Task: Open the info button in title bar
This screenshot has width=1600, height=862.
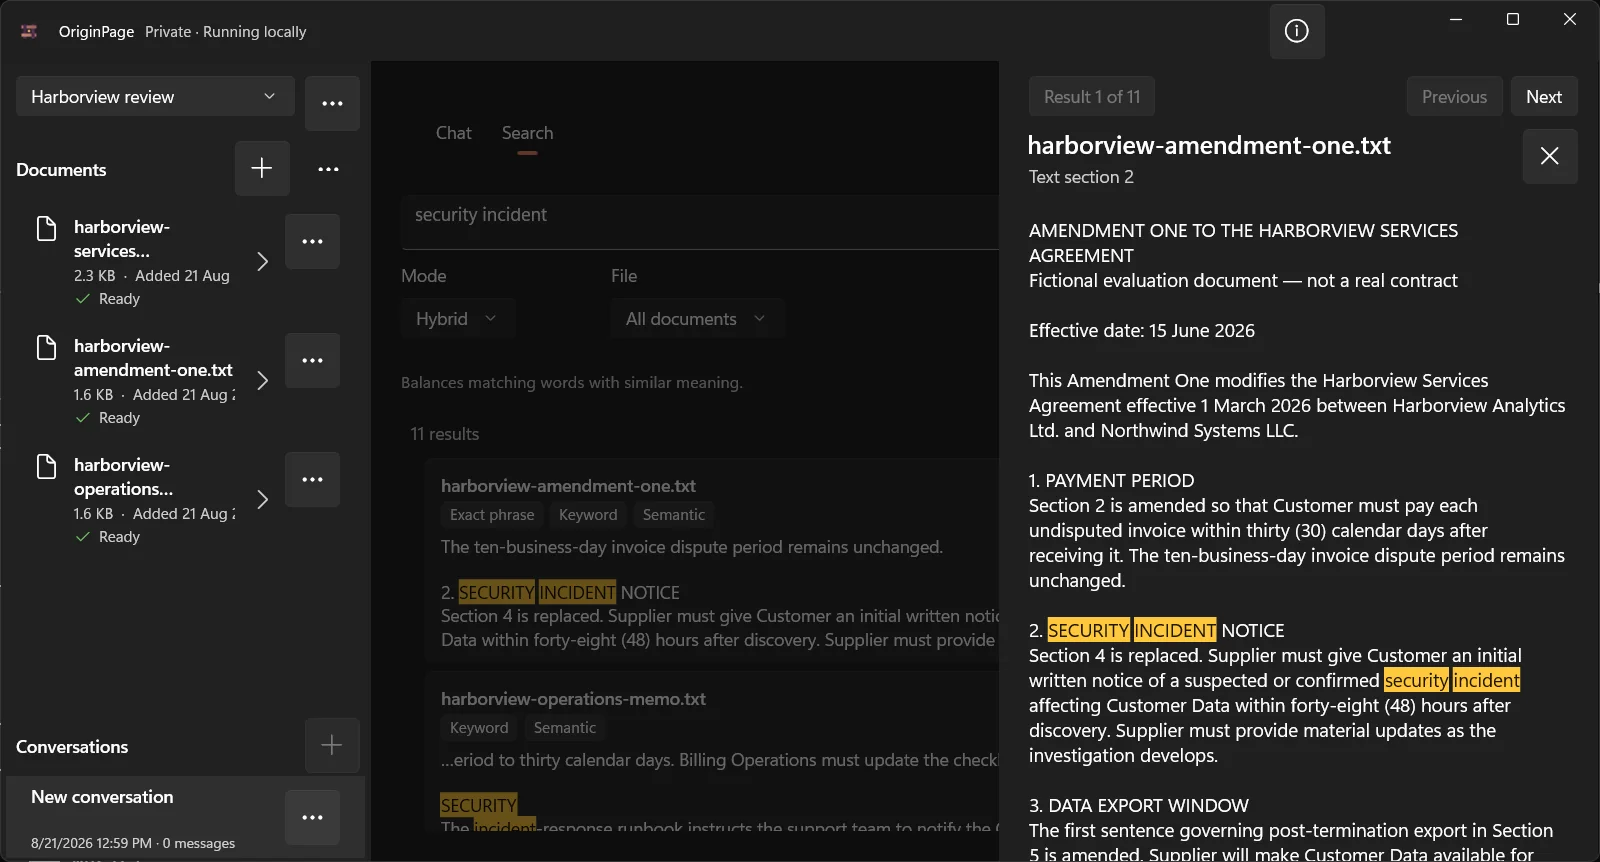Action: point(1297,31)
